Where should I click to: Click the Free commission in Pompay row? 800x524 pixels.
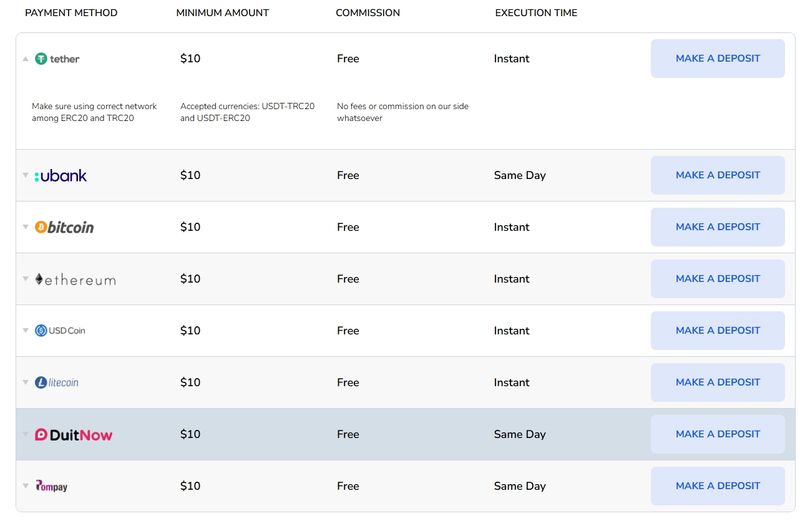tap(348, 486)
